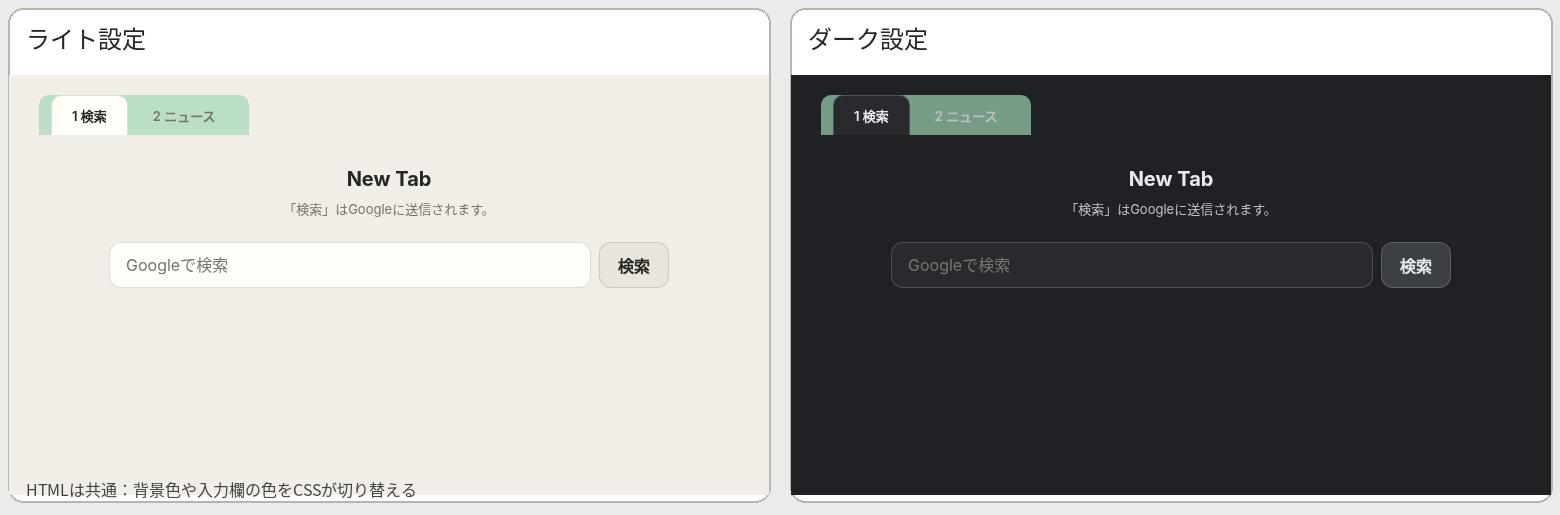Click the 'New Tab' heading in the dark panel
Viewport: 1560px width, 515px height.
click(x=1171, y=179)
